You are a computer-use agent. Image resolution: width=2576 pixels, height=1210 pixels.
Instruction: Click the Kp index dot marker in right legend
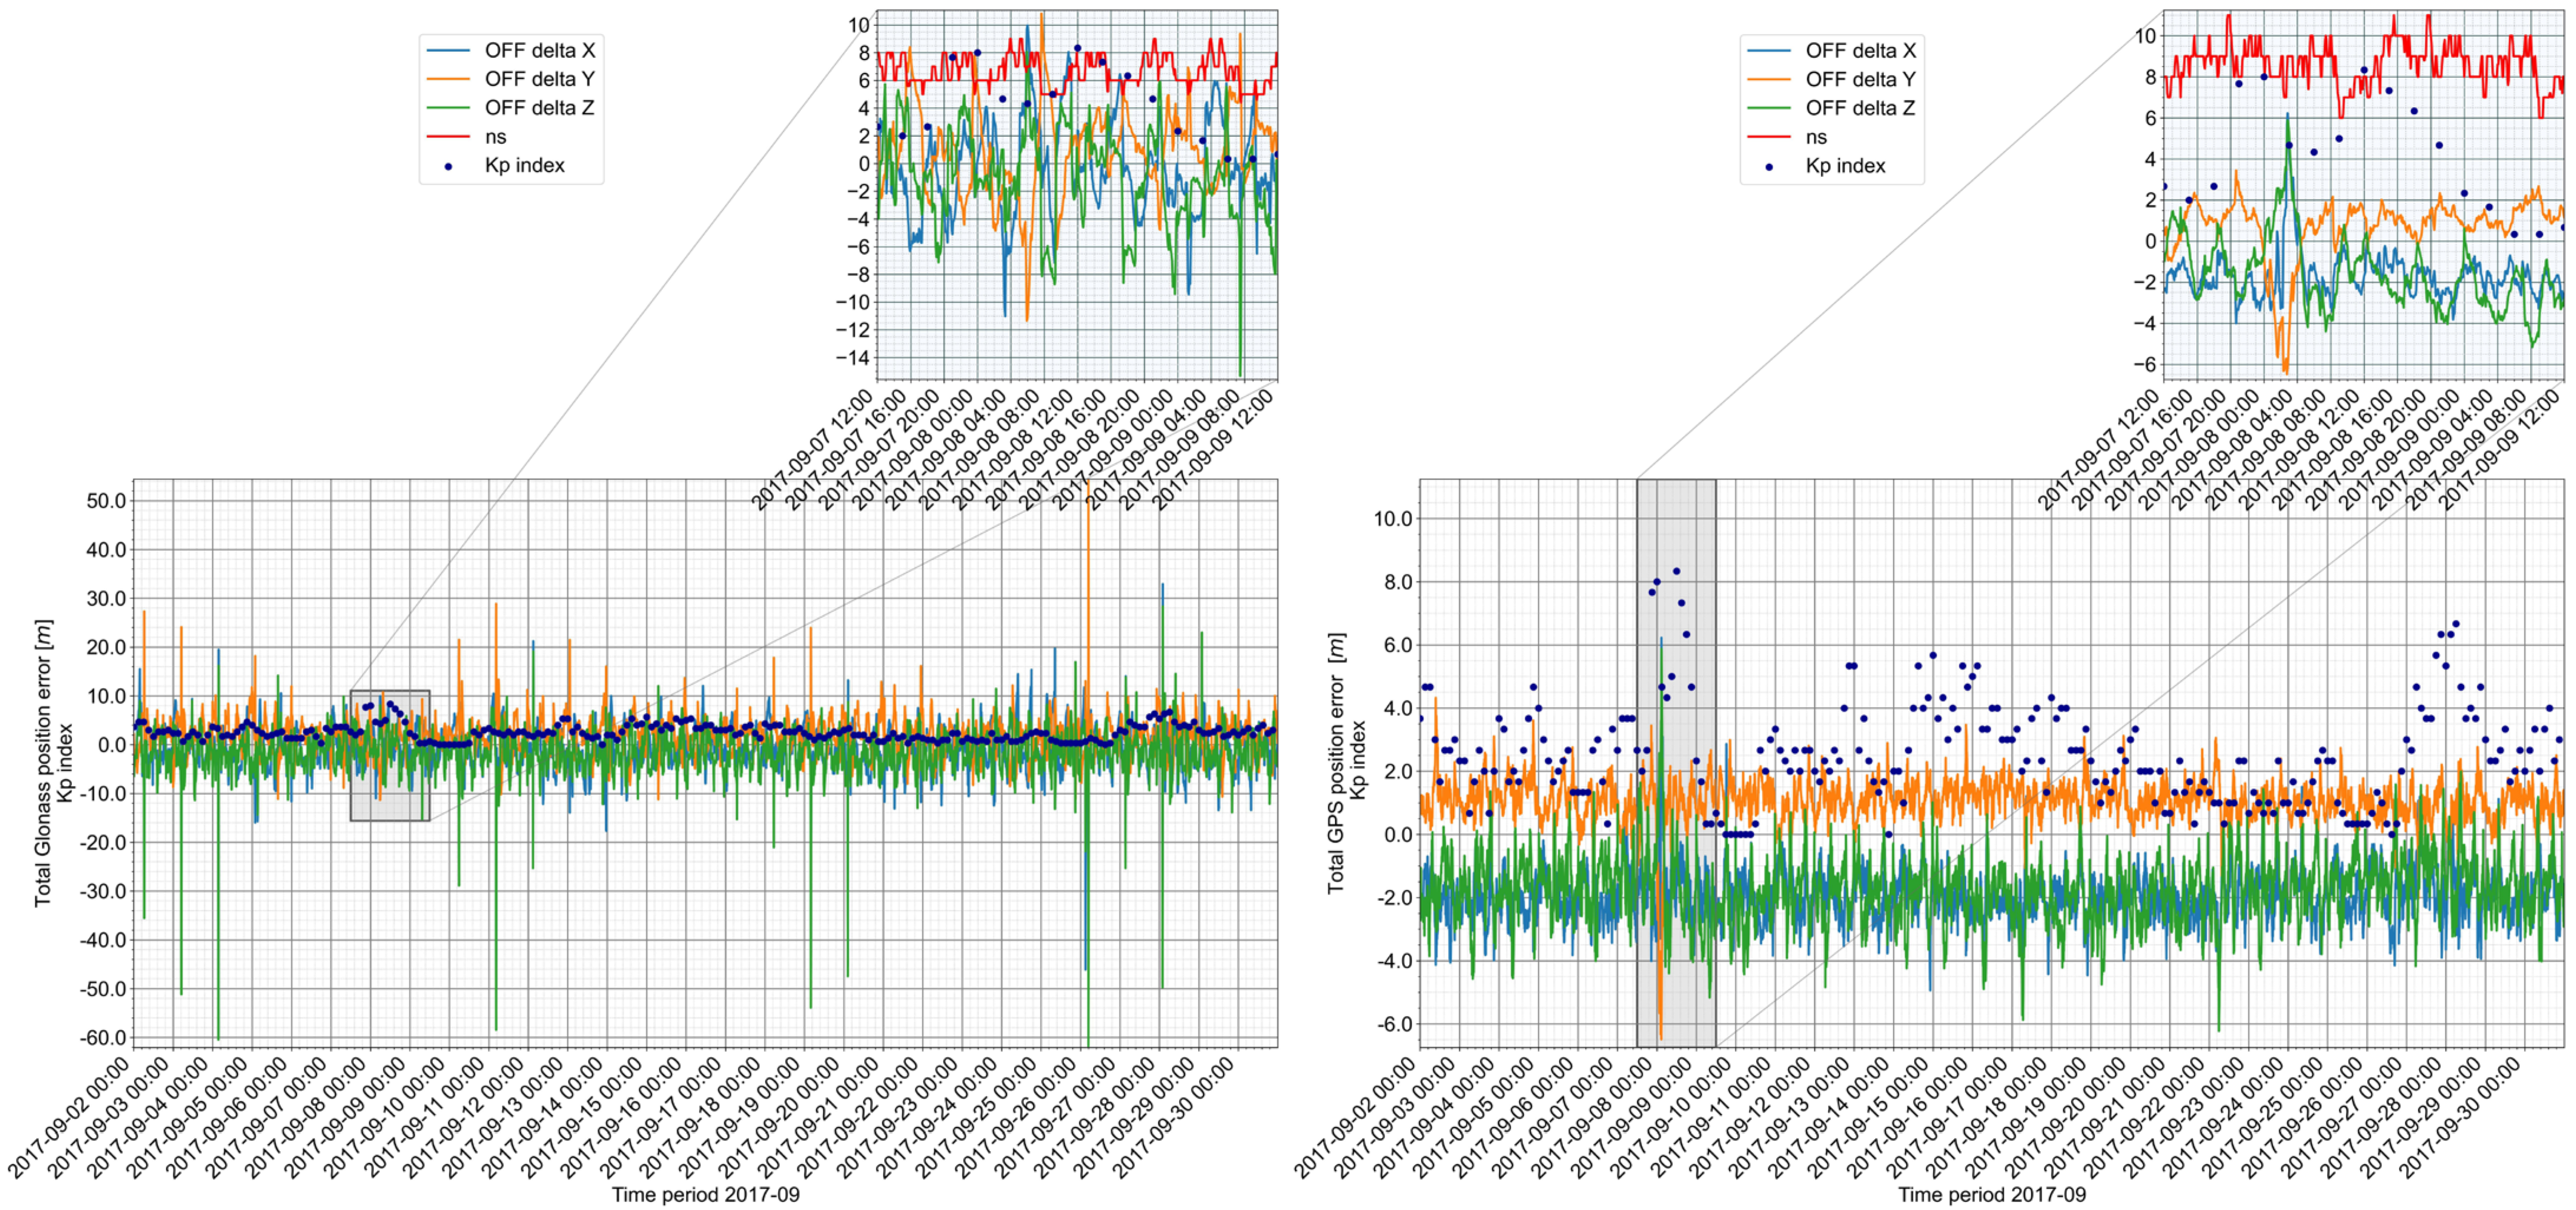pyautogui.click(x=1769, y=166)
